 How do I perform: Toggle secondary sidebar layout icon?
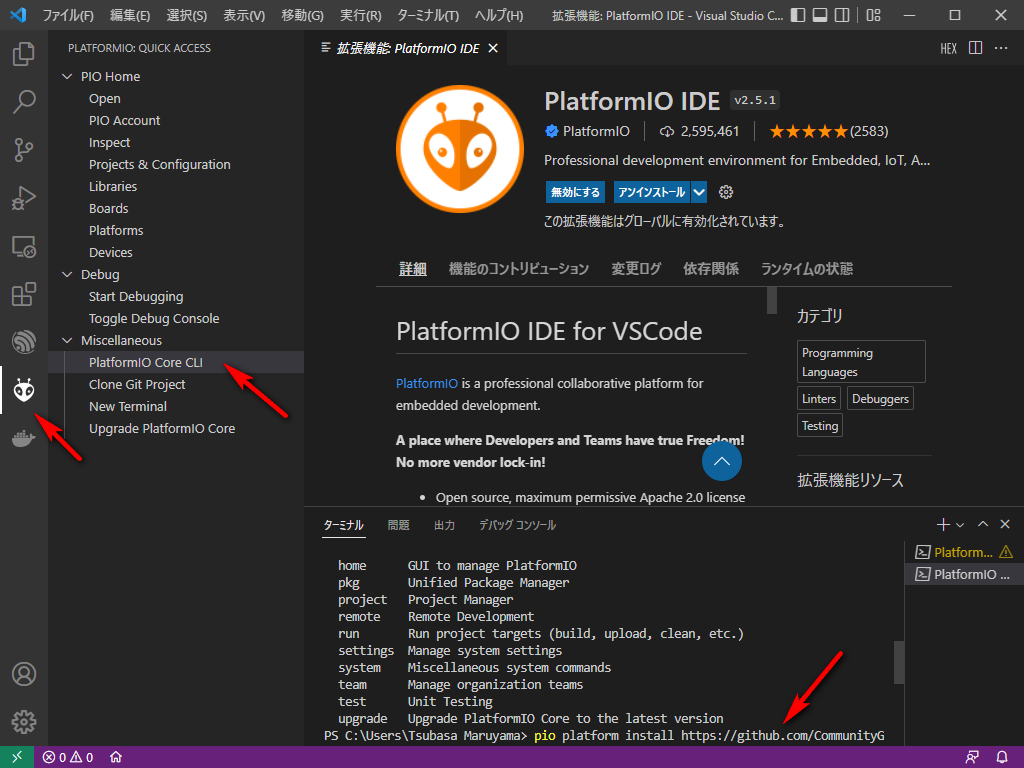[x=842, y=15]
